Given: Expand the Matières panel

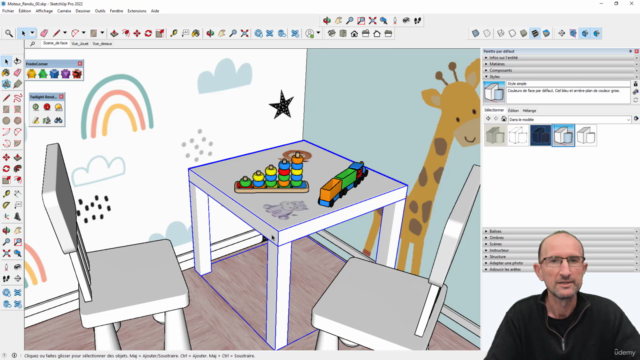Looking at the screenshot, I should point(560,64).
